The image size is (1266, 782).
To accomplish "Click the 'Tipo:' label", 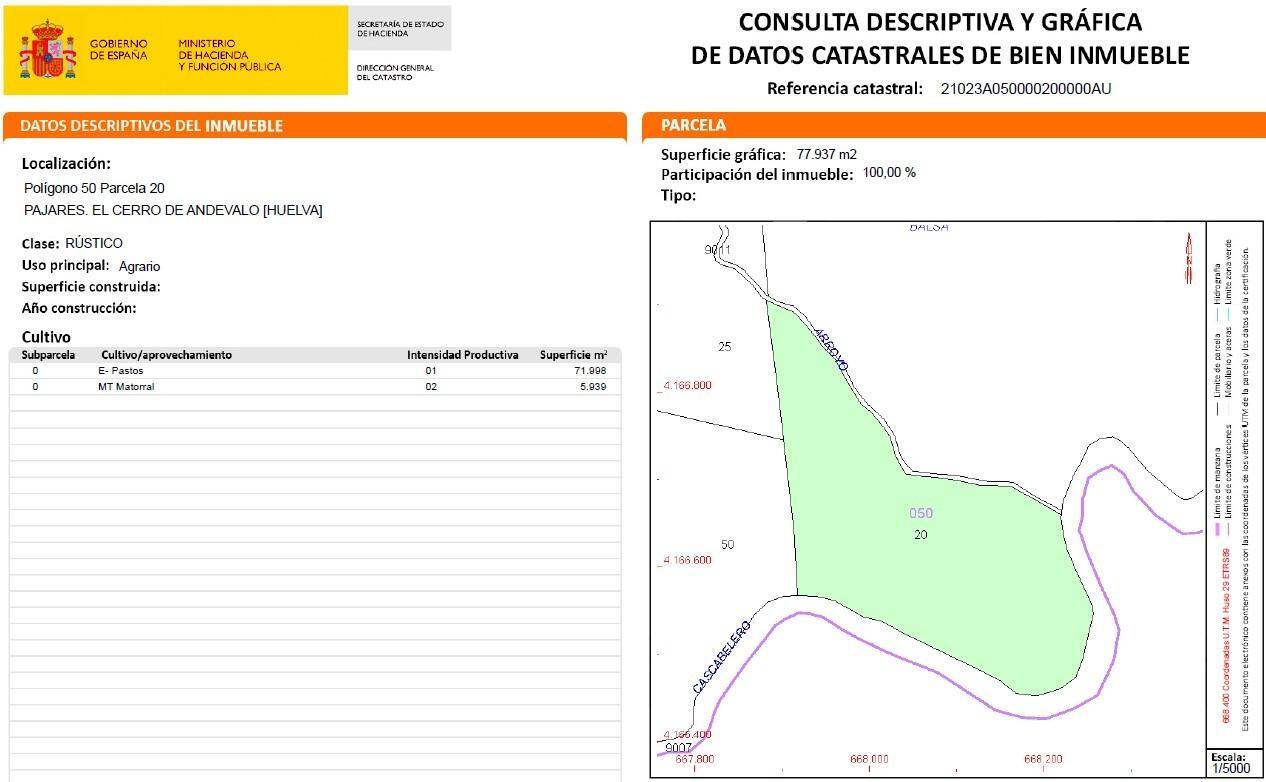I will [x=679, y=195].
